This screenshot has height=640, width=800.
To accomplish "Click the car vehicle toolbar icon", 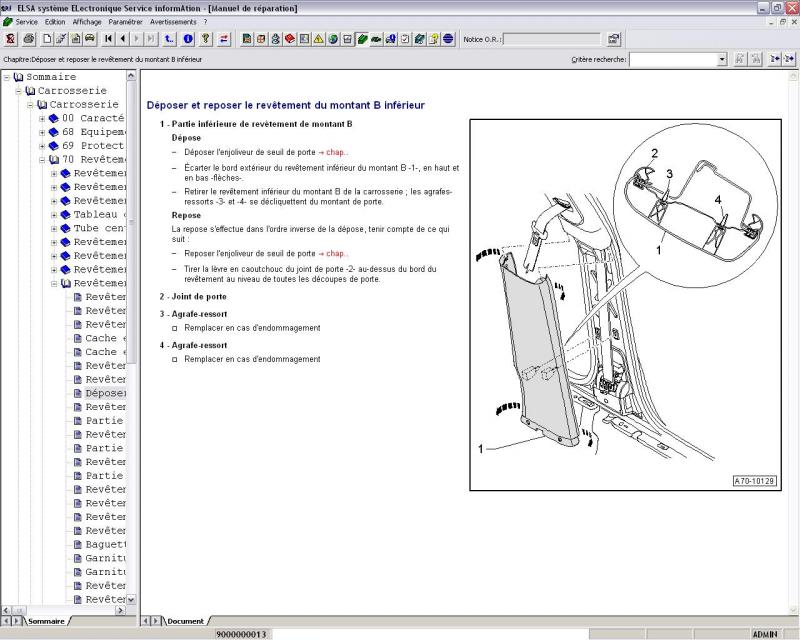I will point(90,39).
